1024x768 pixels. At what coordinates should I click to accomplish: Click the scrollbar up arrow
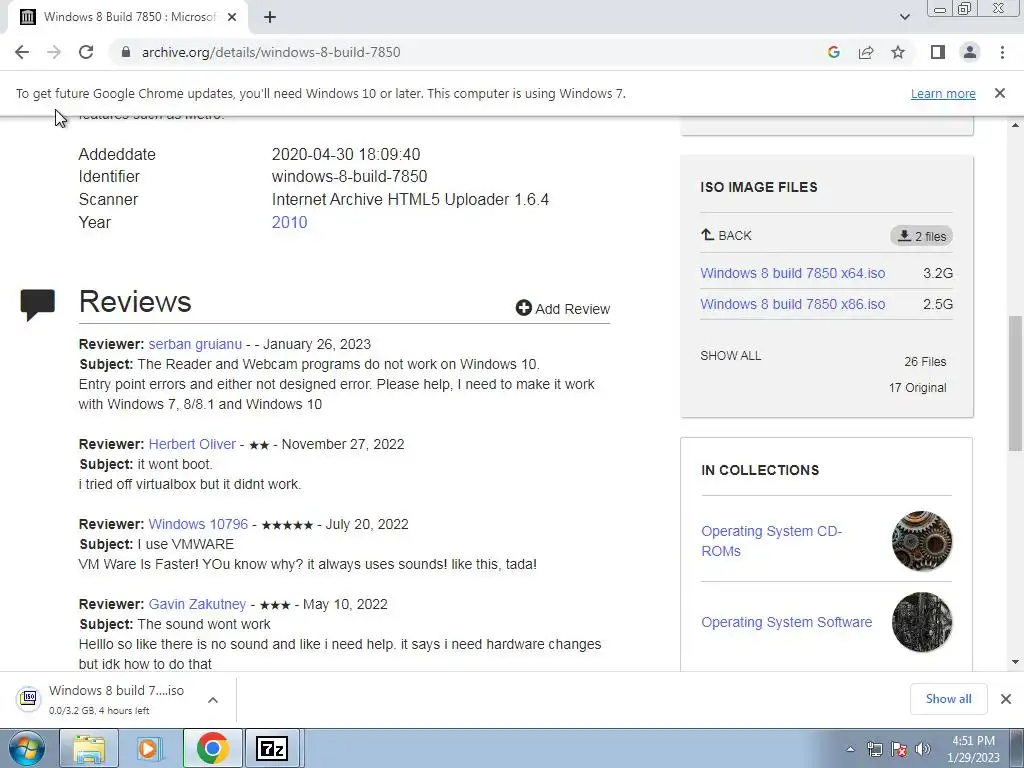pos(1015,125)
